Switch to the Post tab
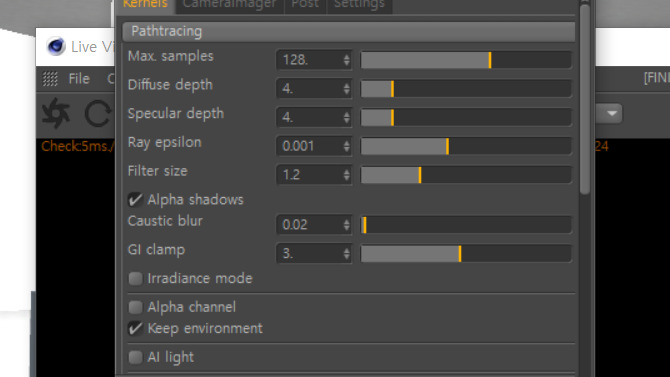670x377 pixels. point(305,5)
